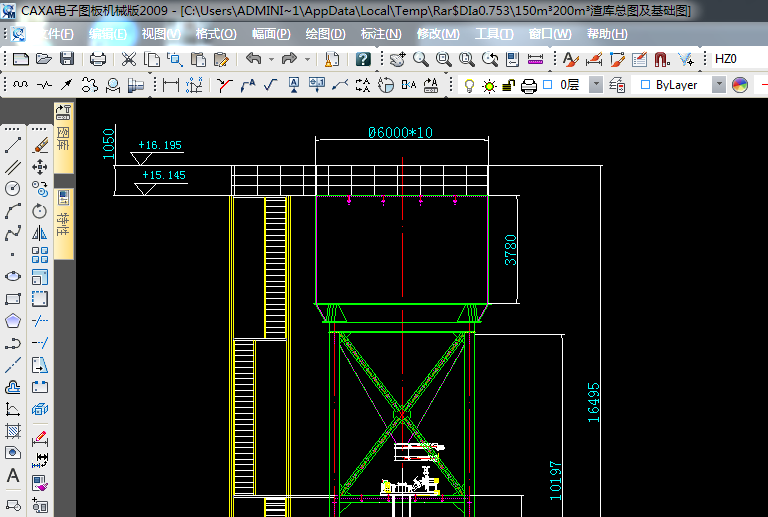Click the Zoom previous view icon
The image size is (768, 517).
click(490, 59)
